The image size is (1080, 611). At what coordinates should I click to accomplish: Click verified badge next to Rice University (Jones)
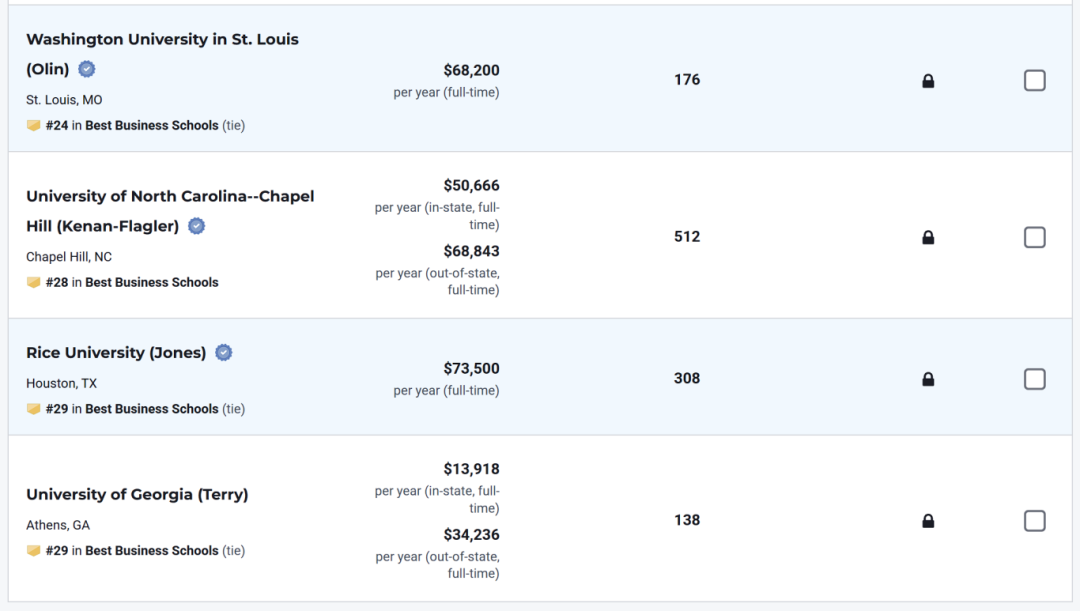coord(224,352)
